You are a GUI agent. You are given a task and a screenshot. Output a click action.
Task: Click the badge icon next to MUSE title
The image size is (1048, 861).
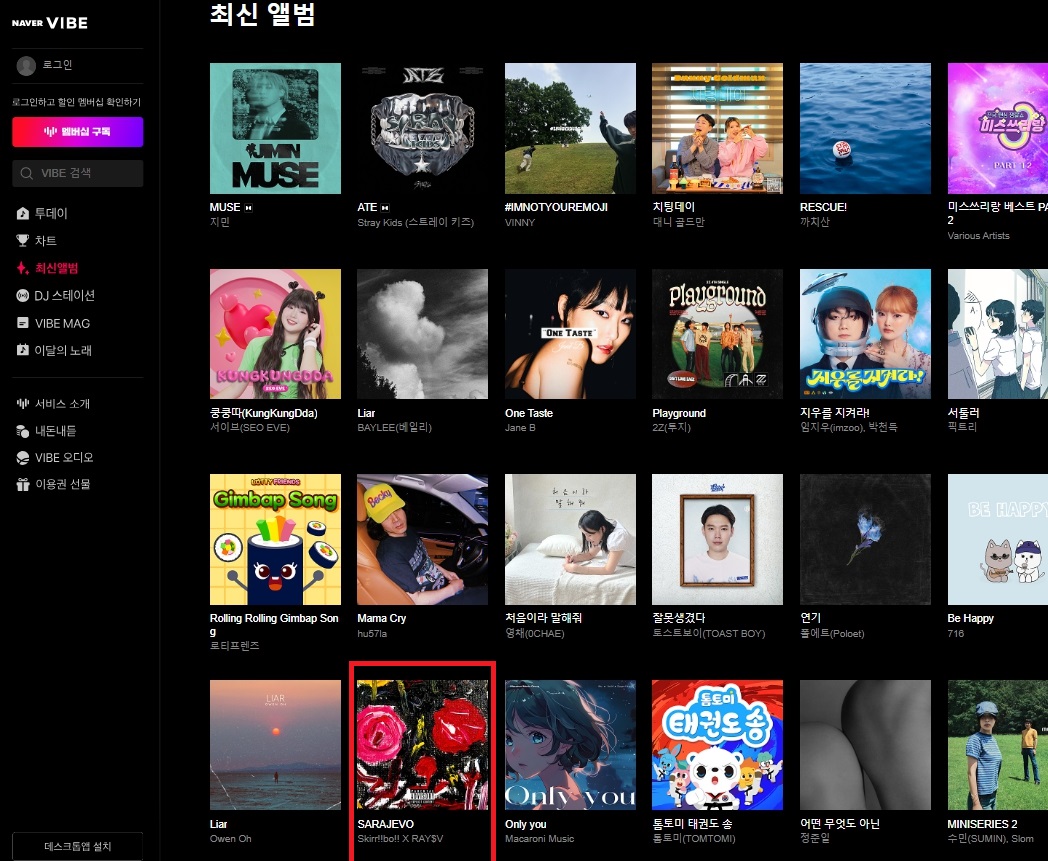pyautogui.click(x=249, y=208)
